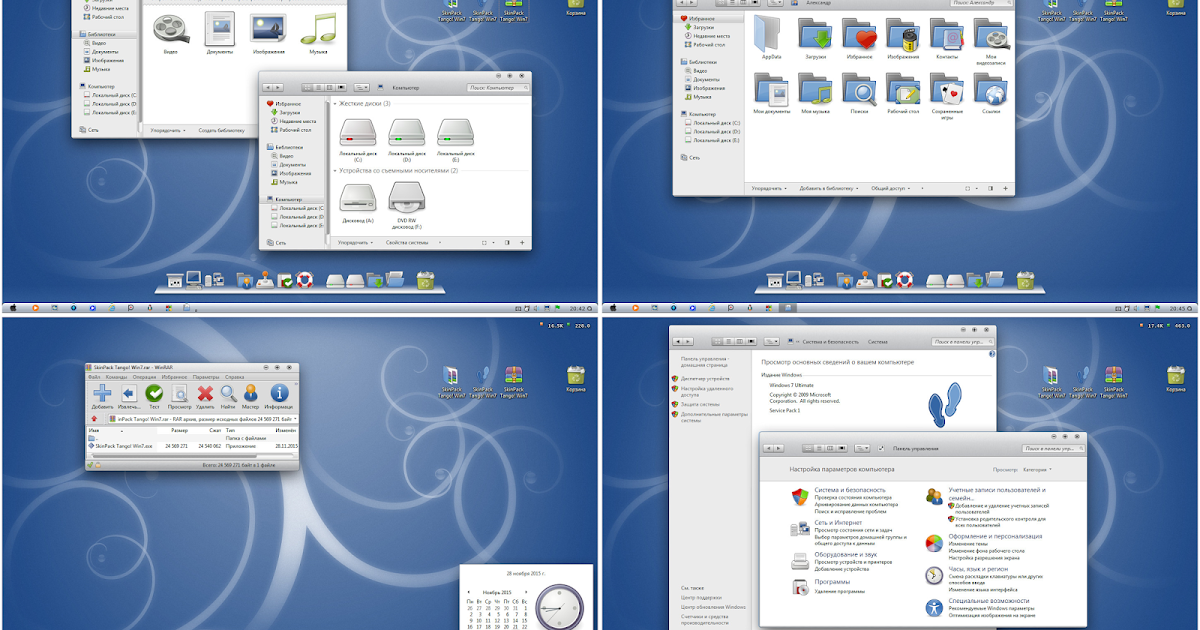Select Сохраненные игры folder icon

point(947,89)
